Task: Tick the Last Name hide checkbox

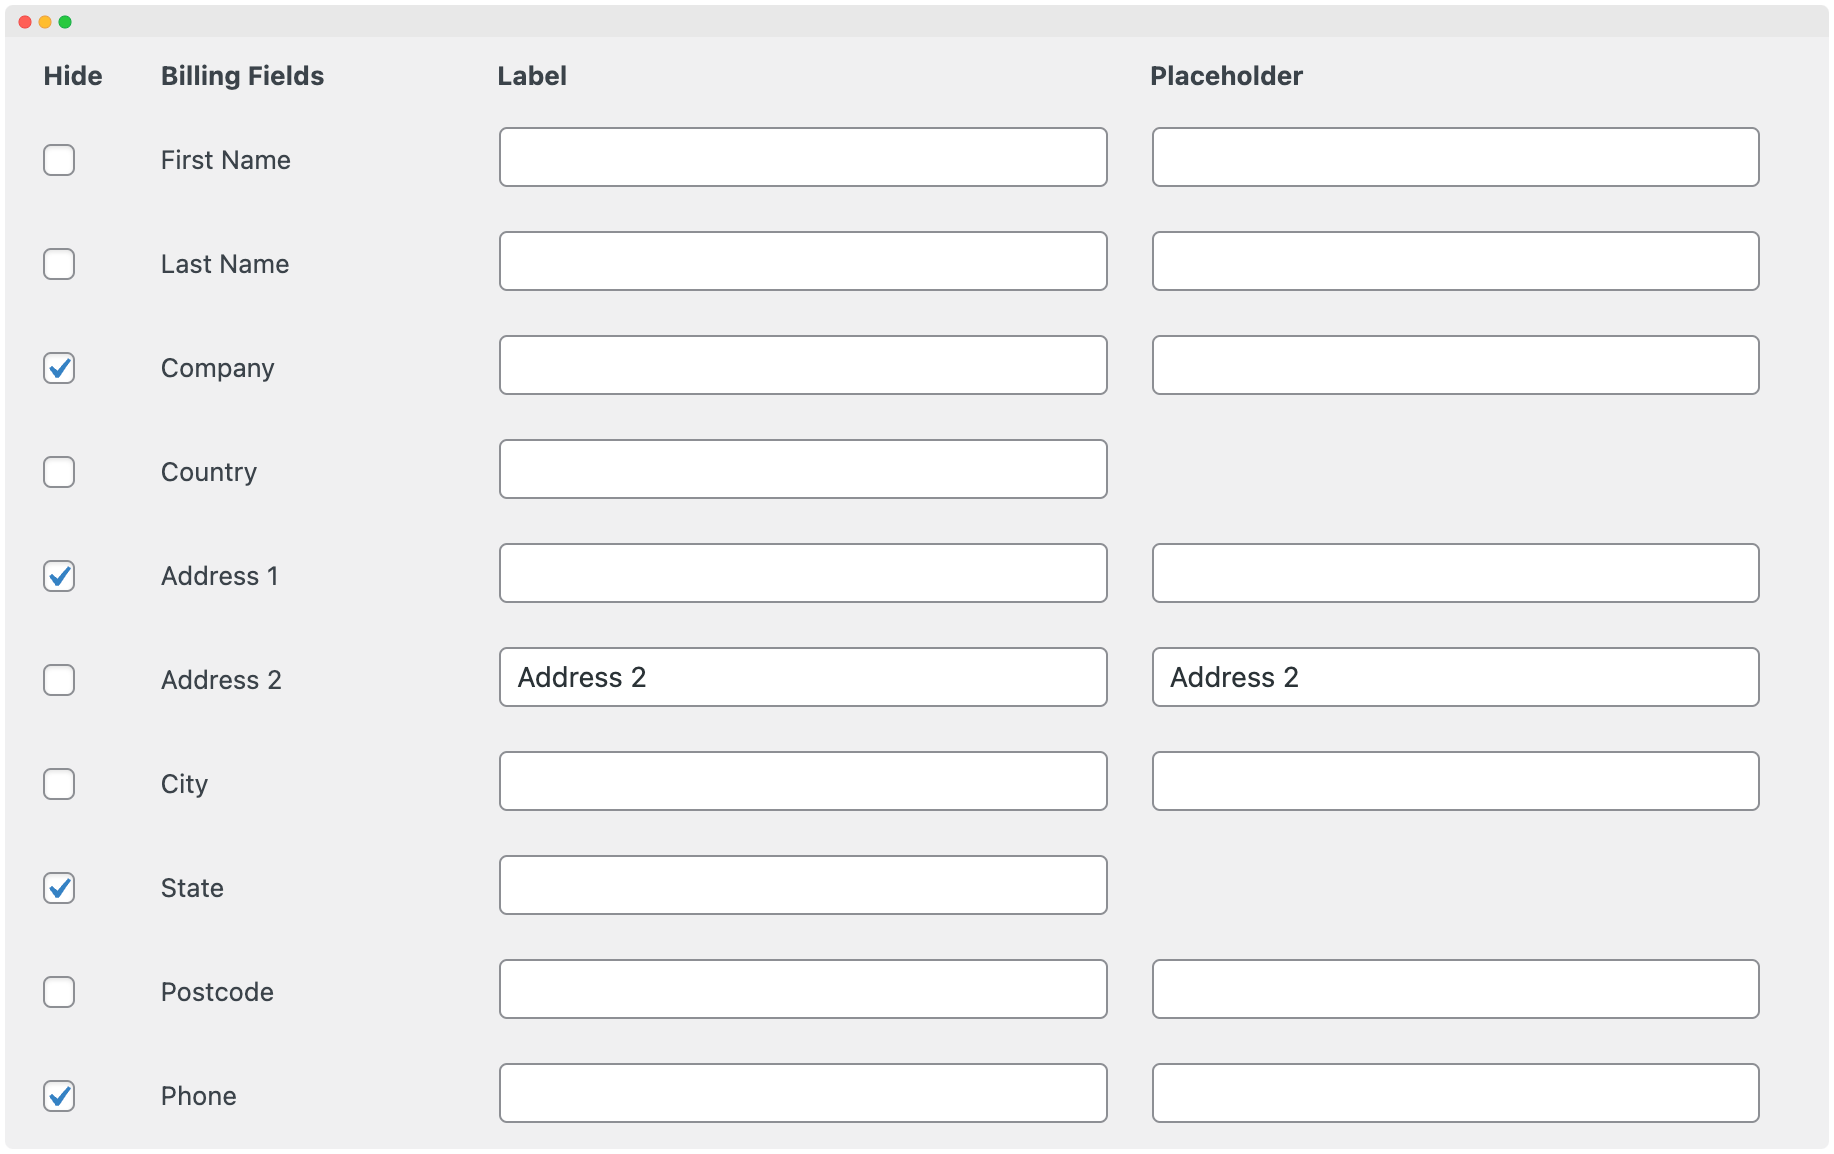Action: [x=59, y=264]
